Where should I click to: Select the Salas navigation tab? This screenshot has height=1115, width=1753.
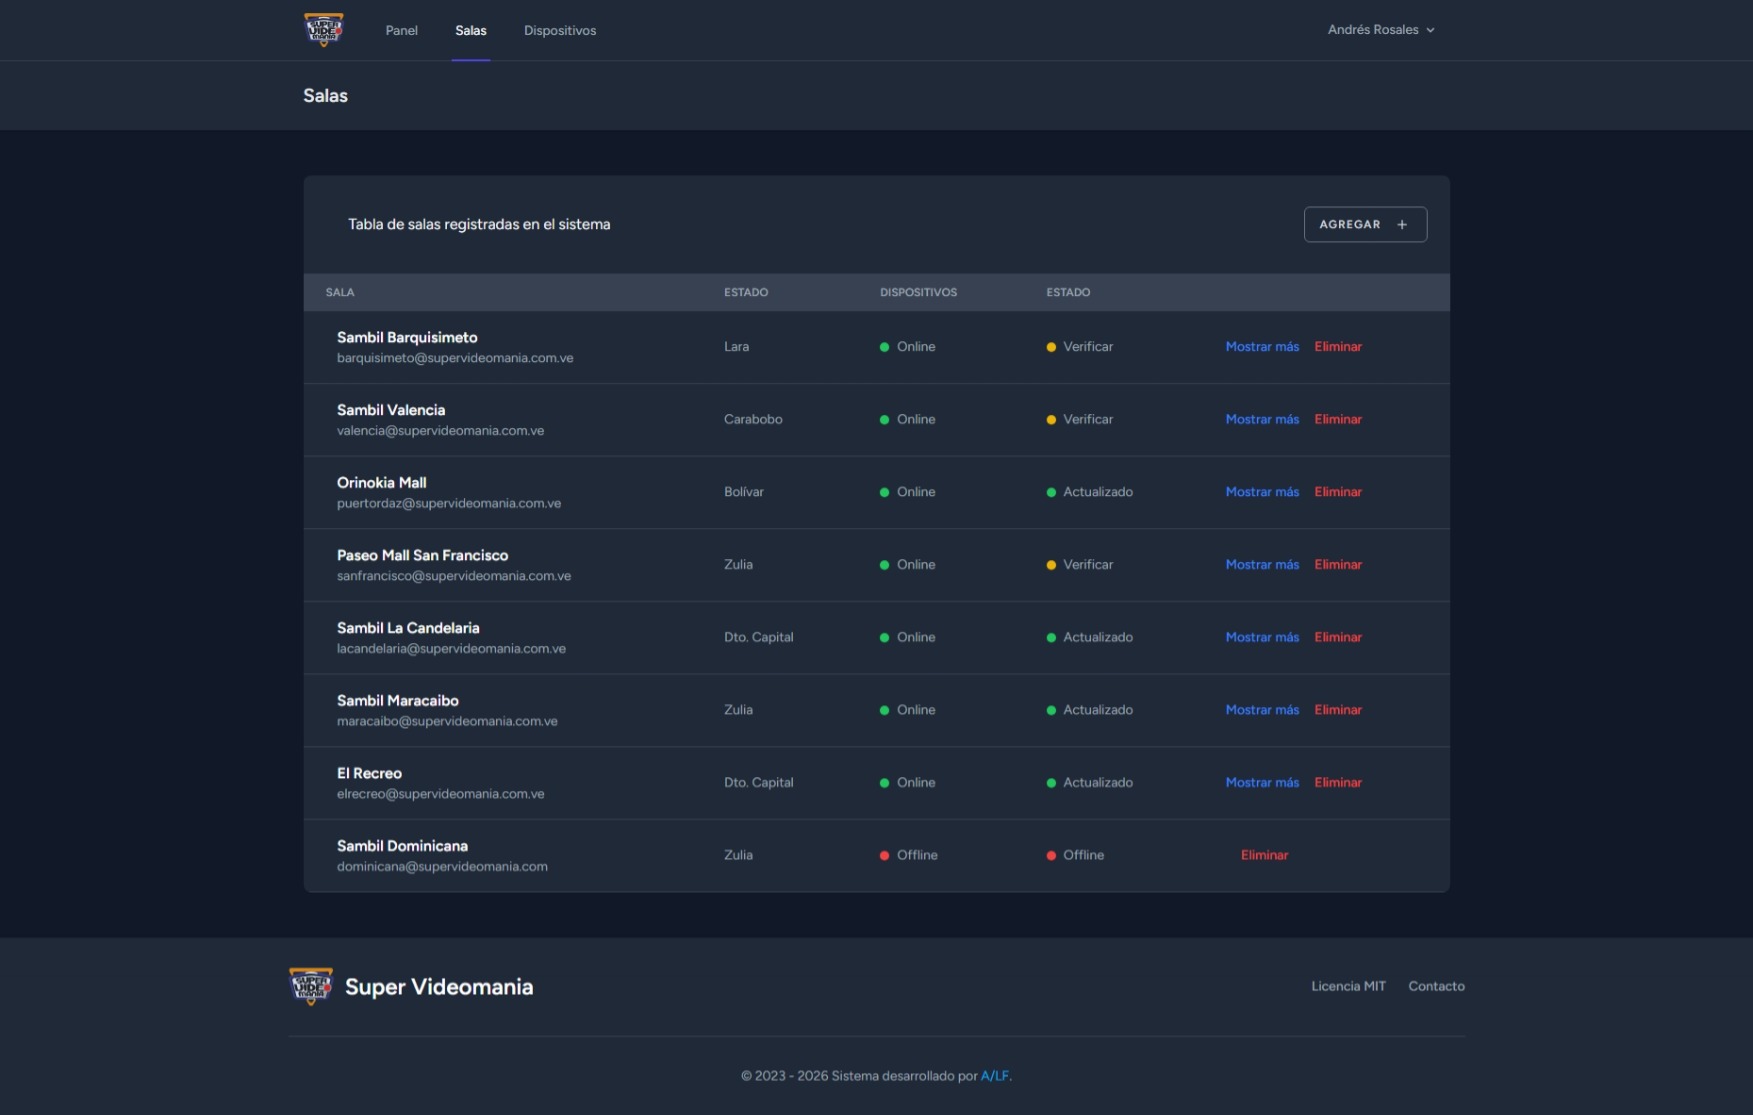coord(470,31)
